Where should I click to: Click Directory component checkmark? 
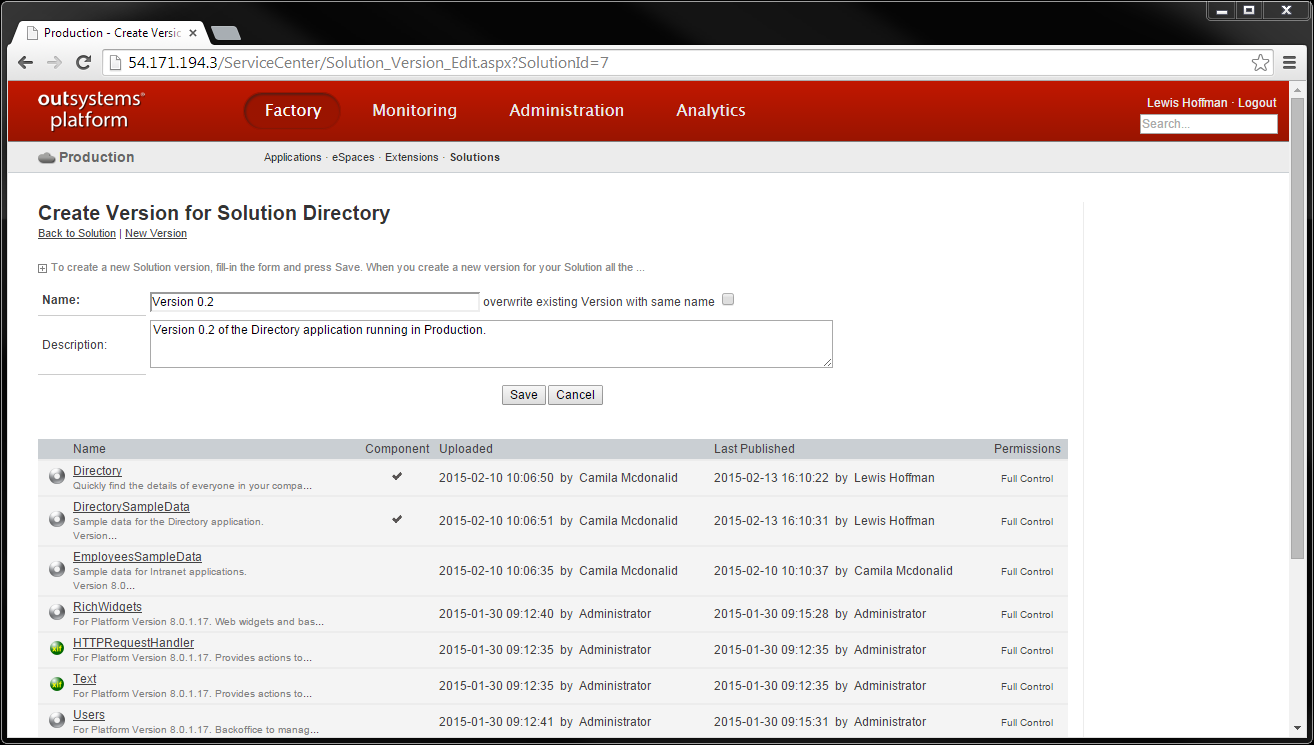[397, 477]
